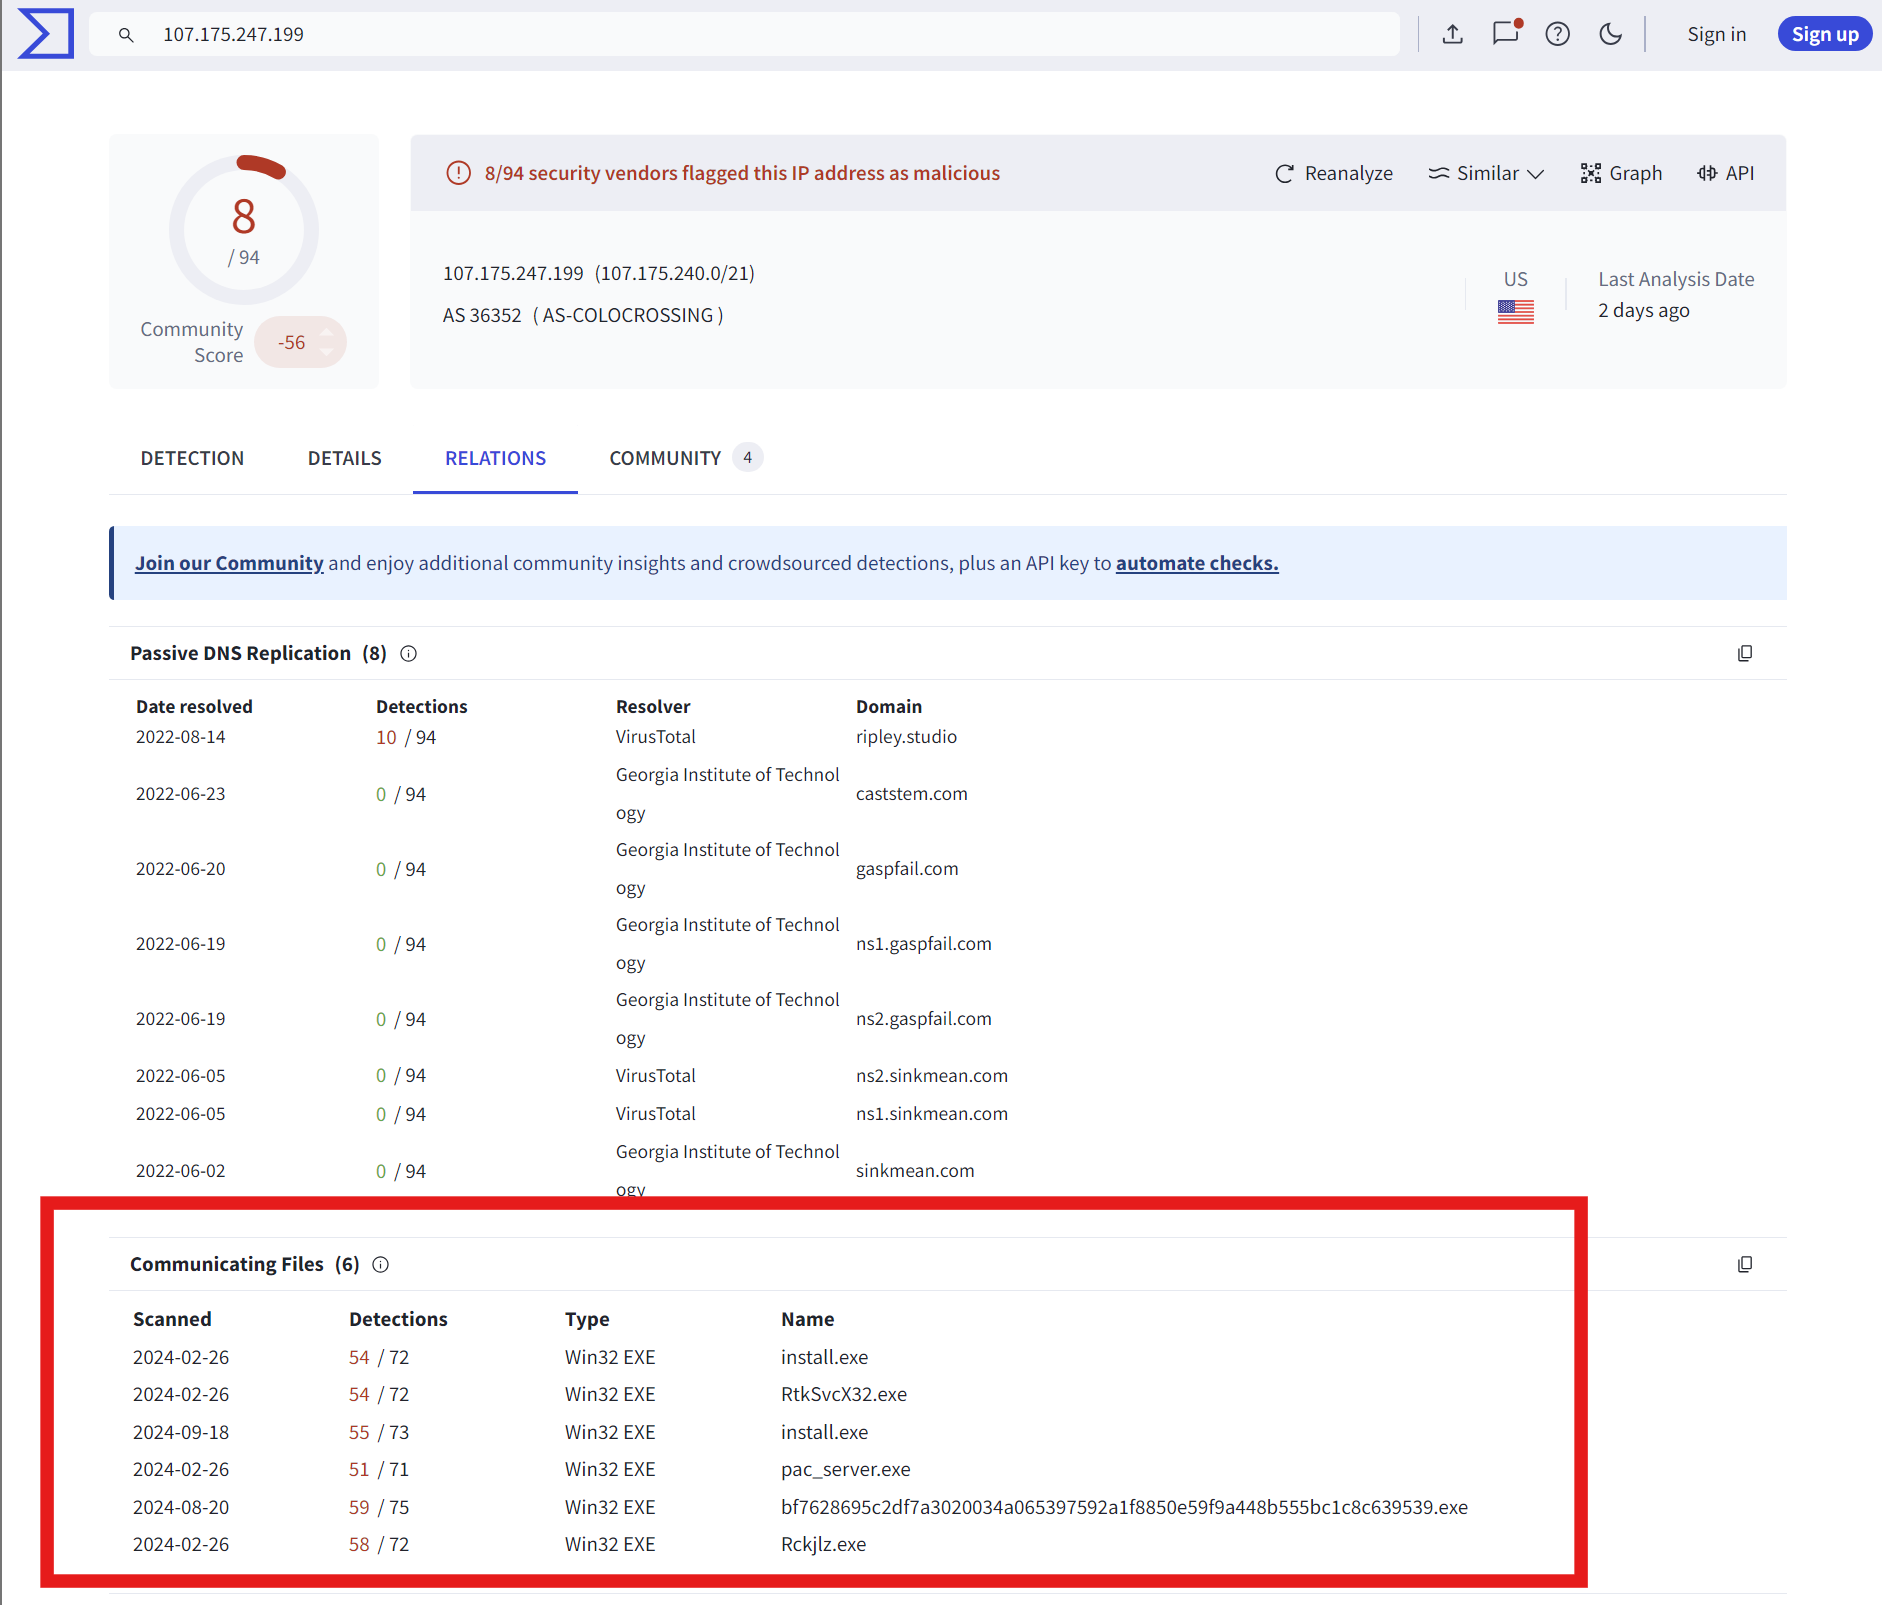Click the '2 days ago' analysis date
This screenshot has height=1605, width=1882.
coord(1644,310)
